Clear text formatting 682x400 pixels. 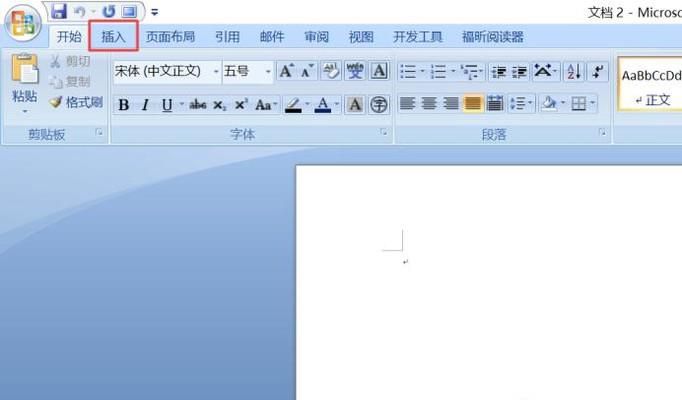[x=331, y=71]
